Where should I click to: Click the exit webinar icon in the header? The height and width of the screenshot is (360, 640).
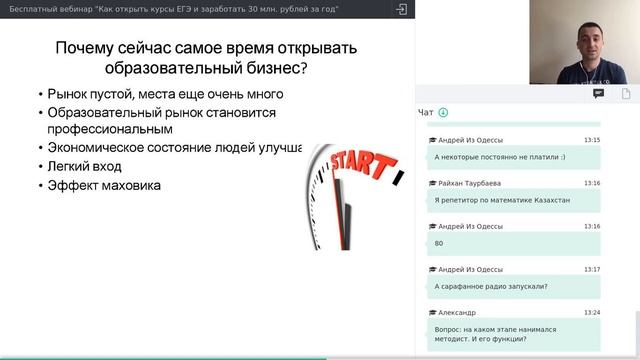[x=401, y=9]
